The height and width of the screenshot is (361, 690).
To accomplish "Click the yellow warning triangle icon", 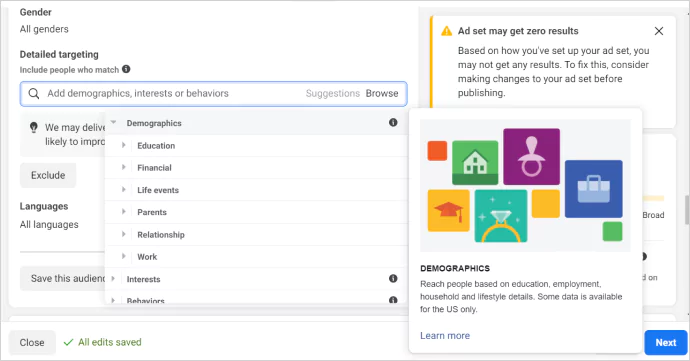I will point(446,31).
